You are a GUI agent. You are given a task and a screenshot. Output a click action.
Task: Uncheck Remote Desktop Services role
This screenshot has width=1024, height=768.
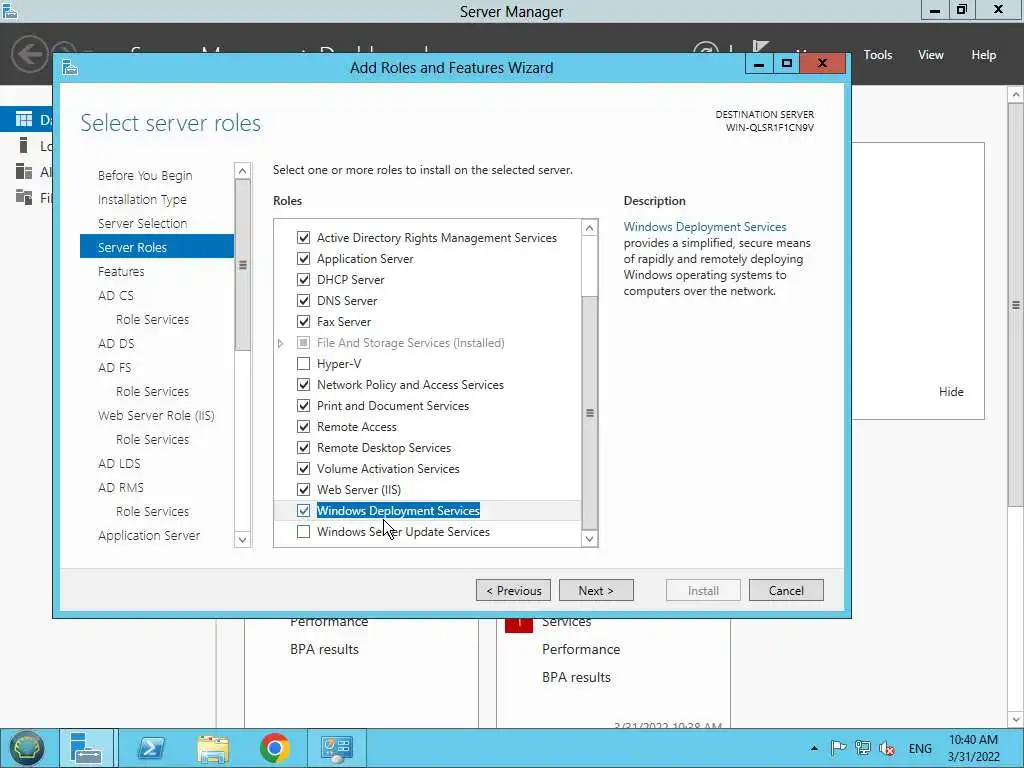tap(303, 447)
